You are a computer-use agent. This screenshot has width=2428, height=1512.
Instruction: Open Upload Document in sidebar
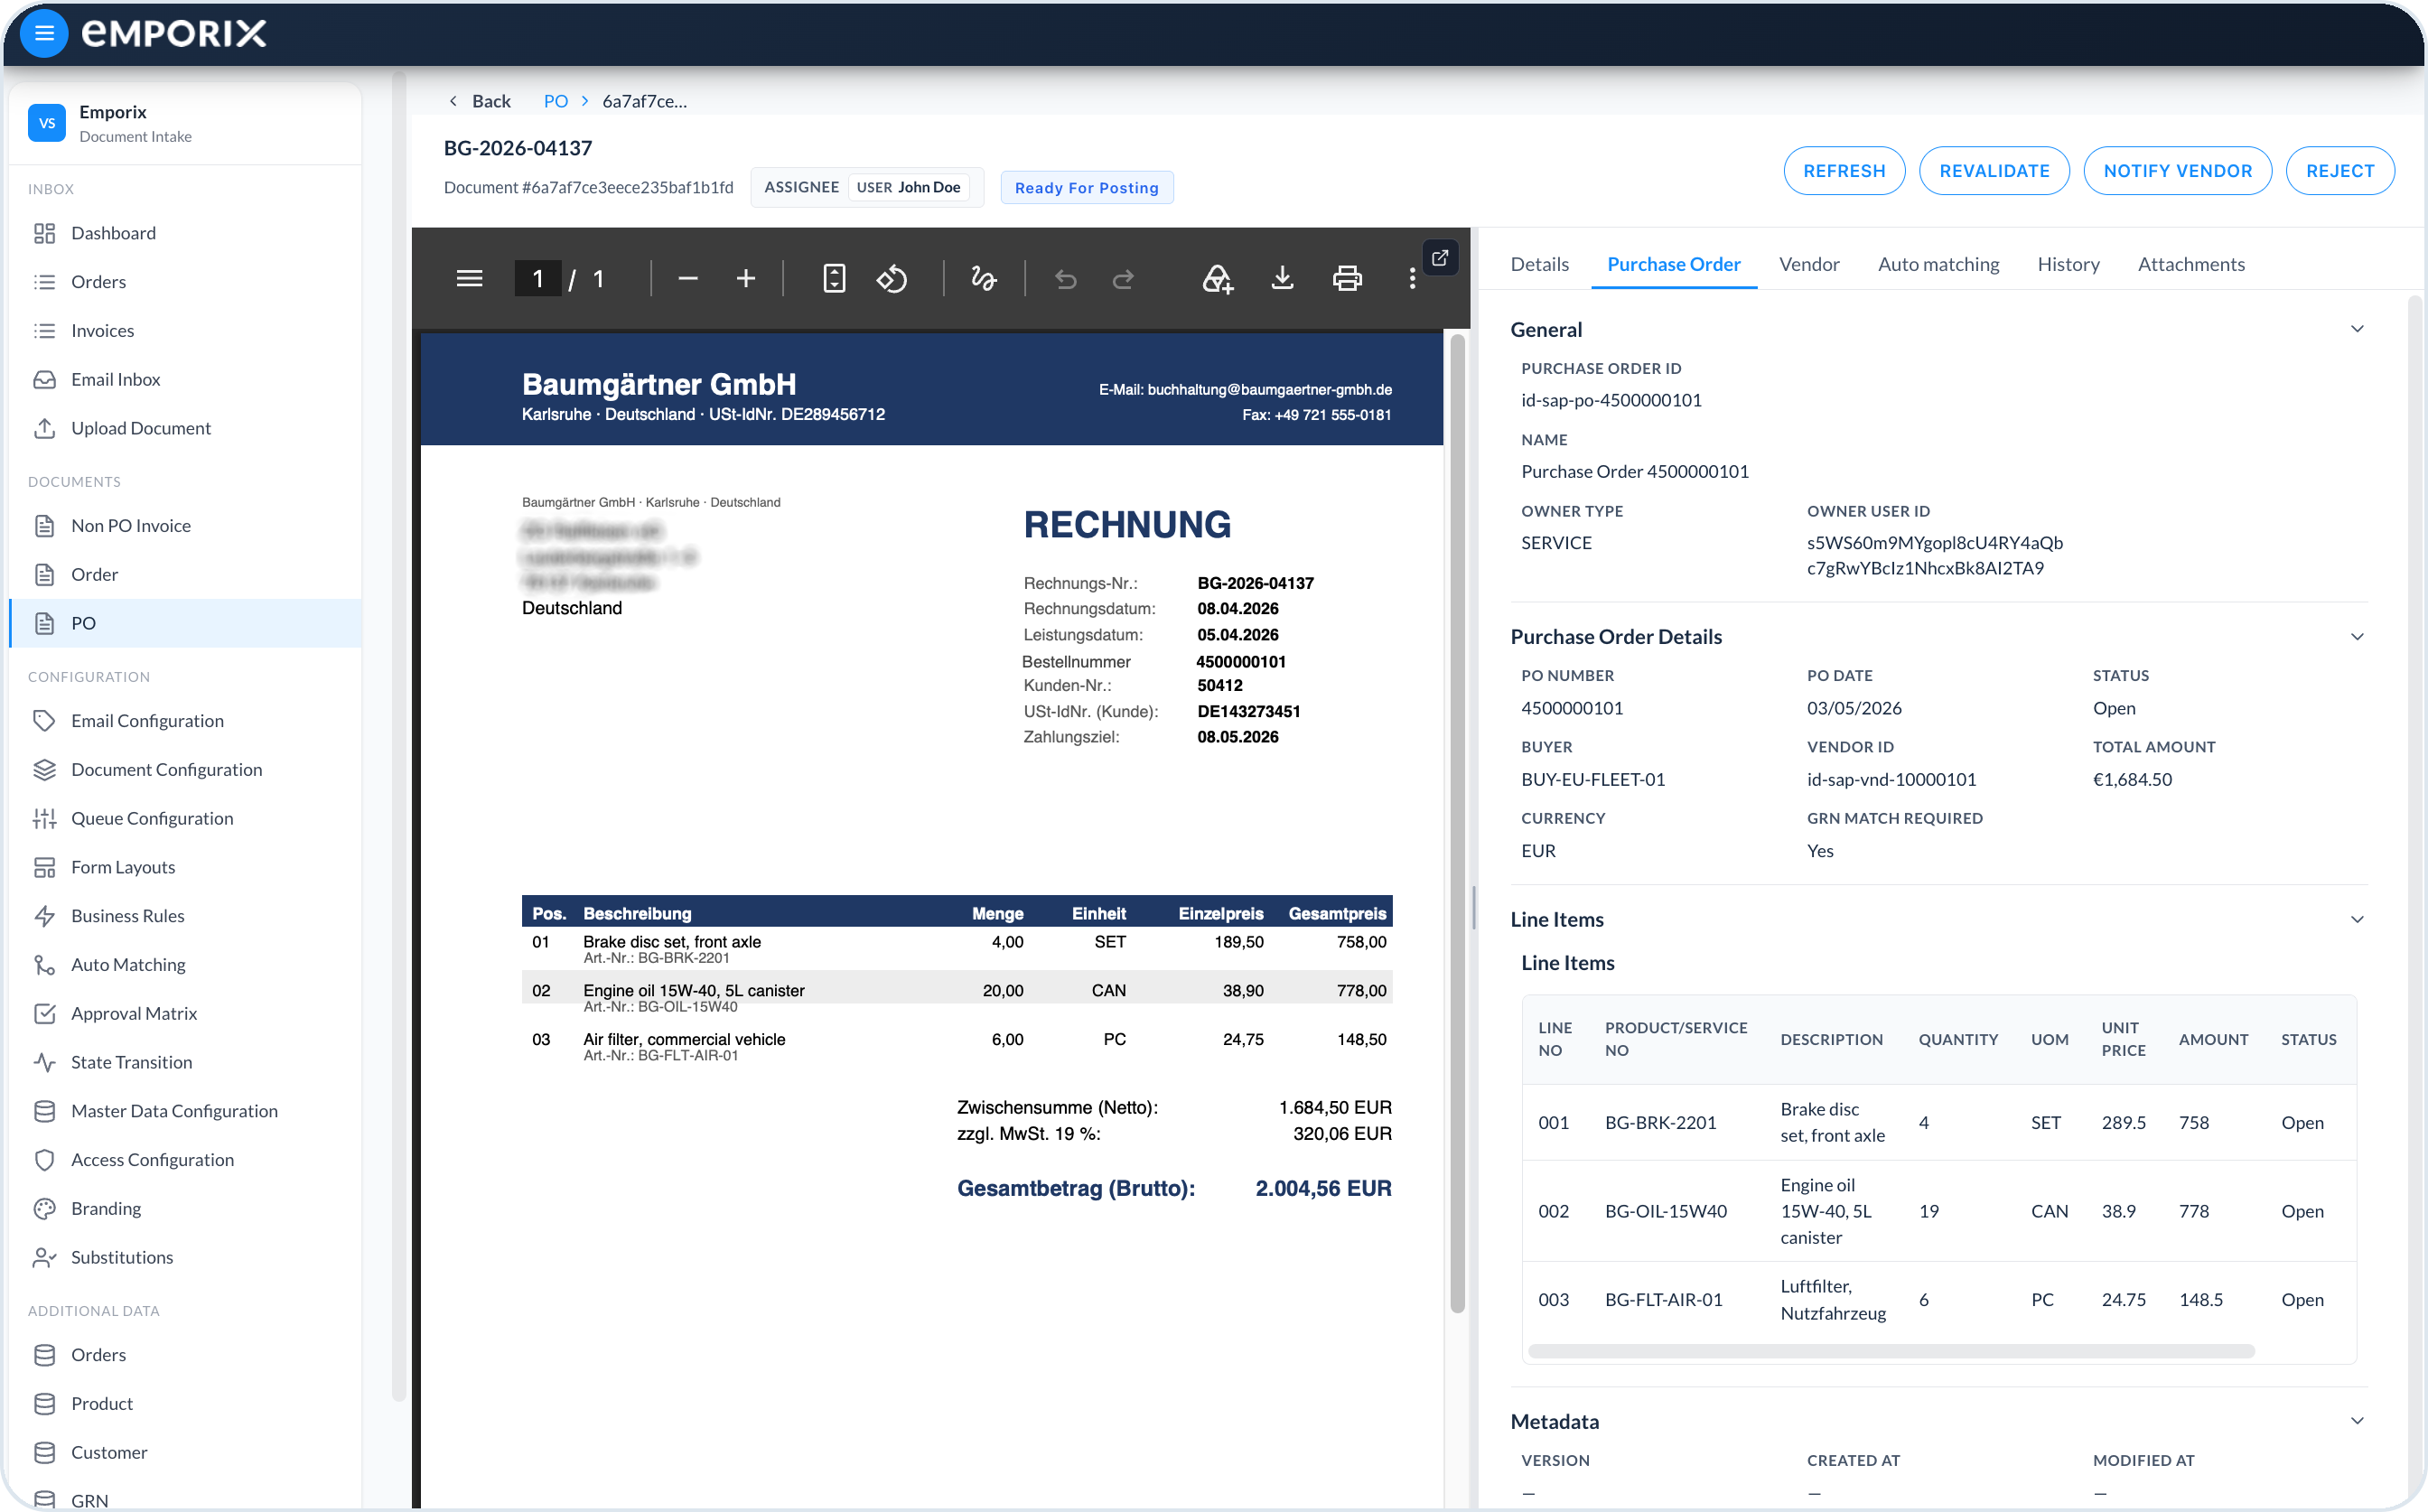(x=185, y=428)
